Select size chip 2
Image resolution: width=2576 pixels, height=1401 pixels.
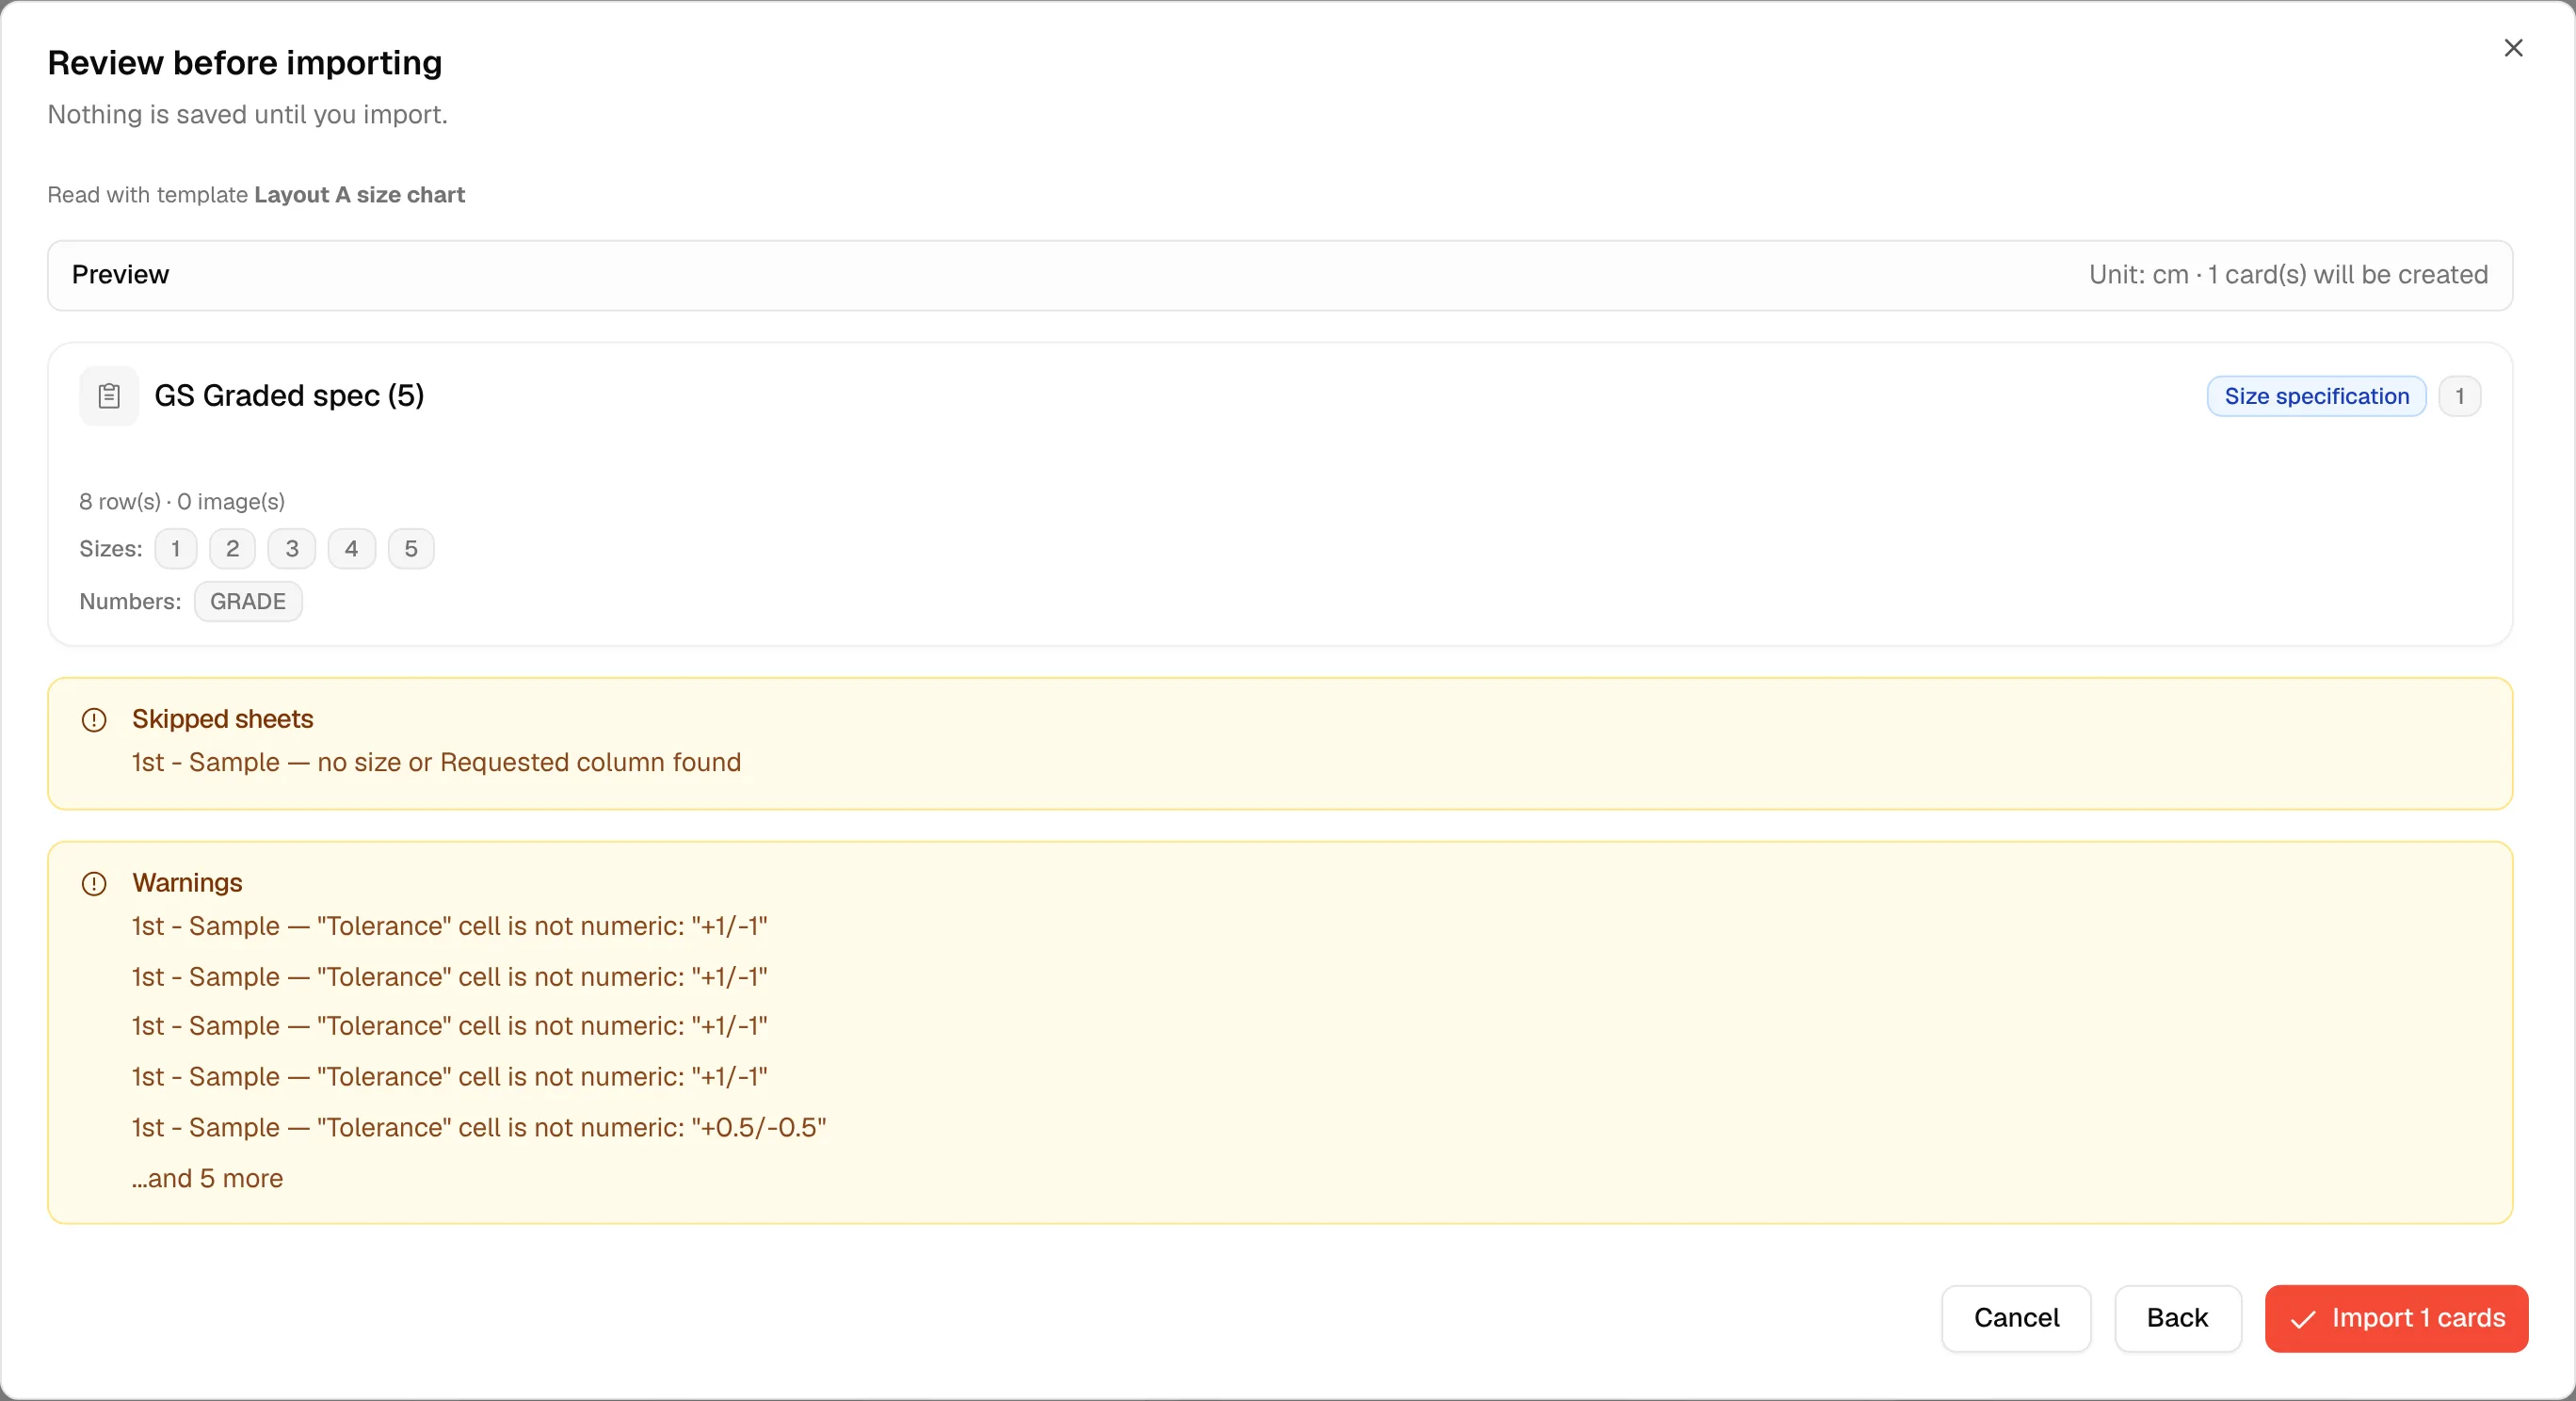pos(233,549)
